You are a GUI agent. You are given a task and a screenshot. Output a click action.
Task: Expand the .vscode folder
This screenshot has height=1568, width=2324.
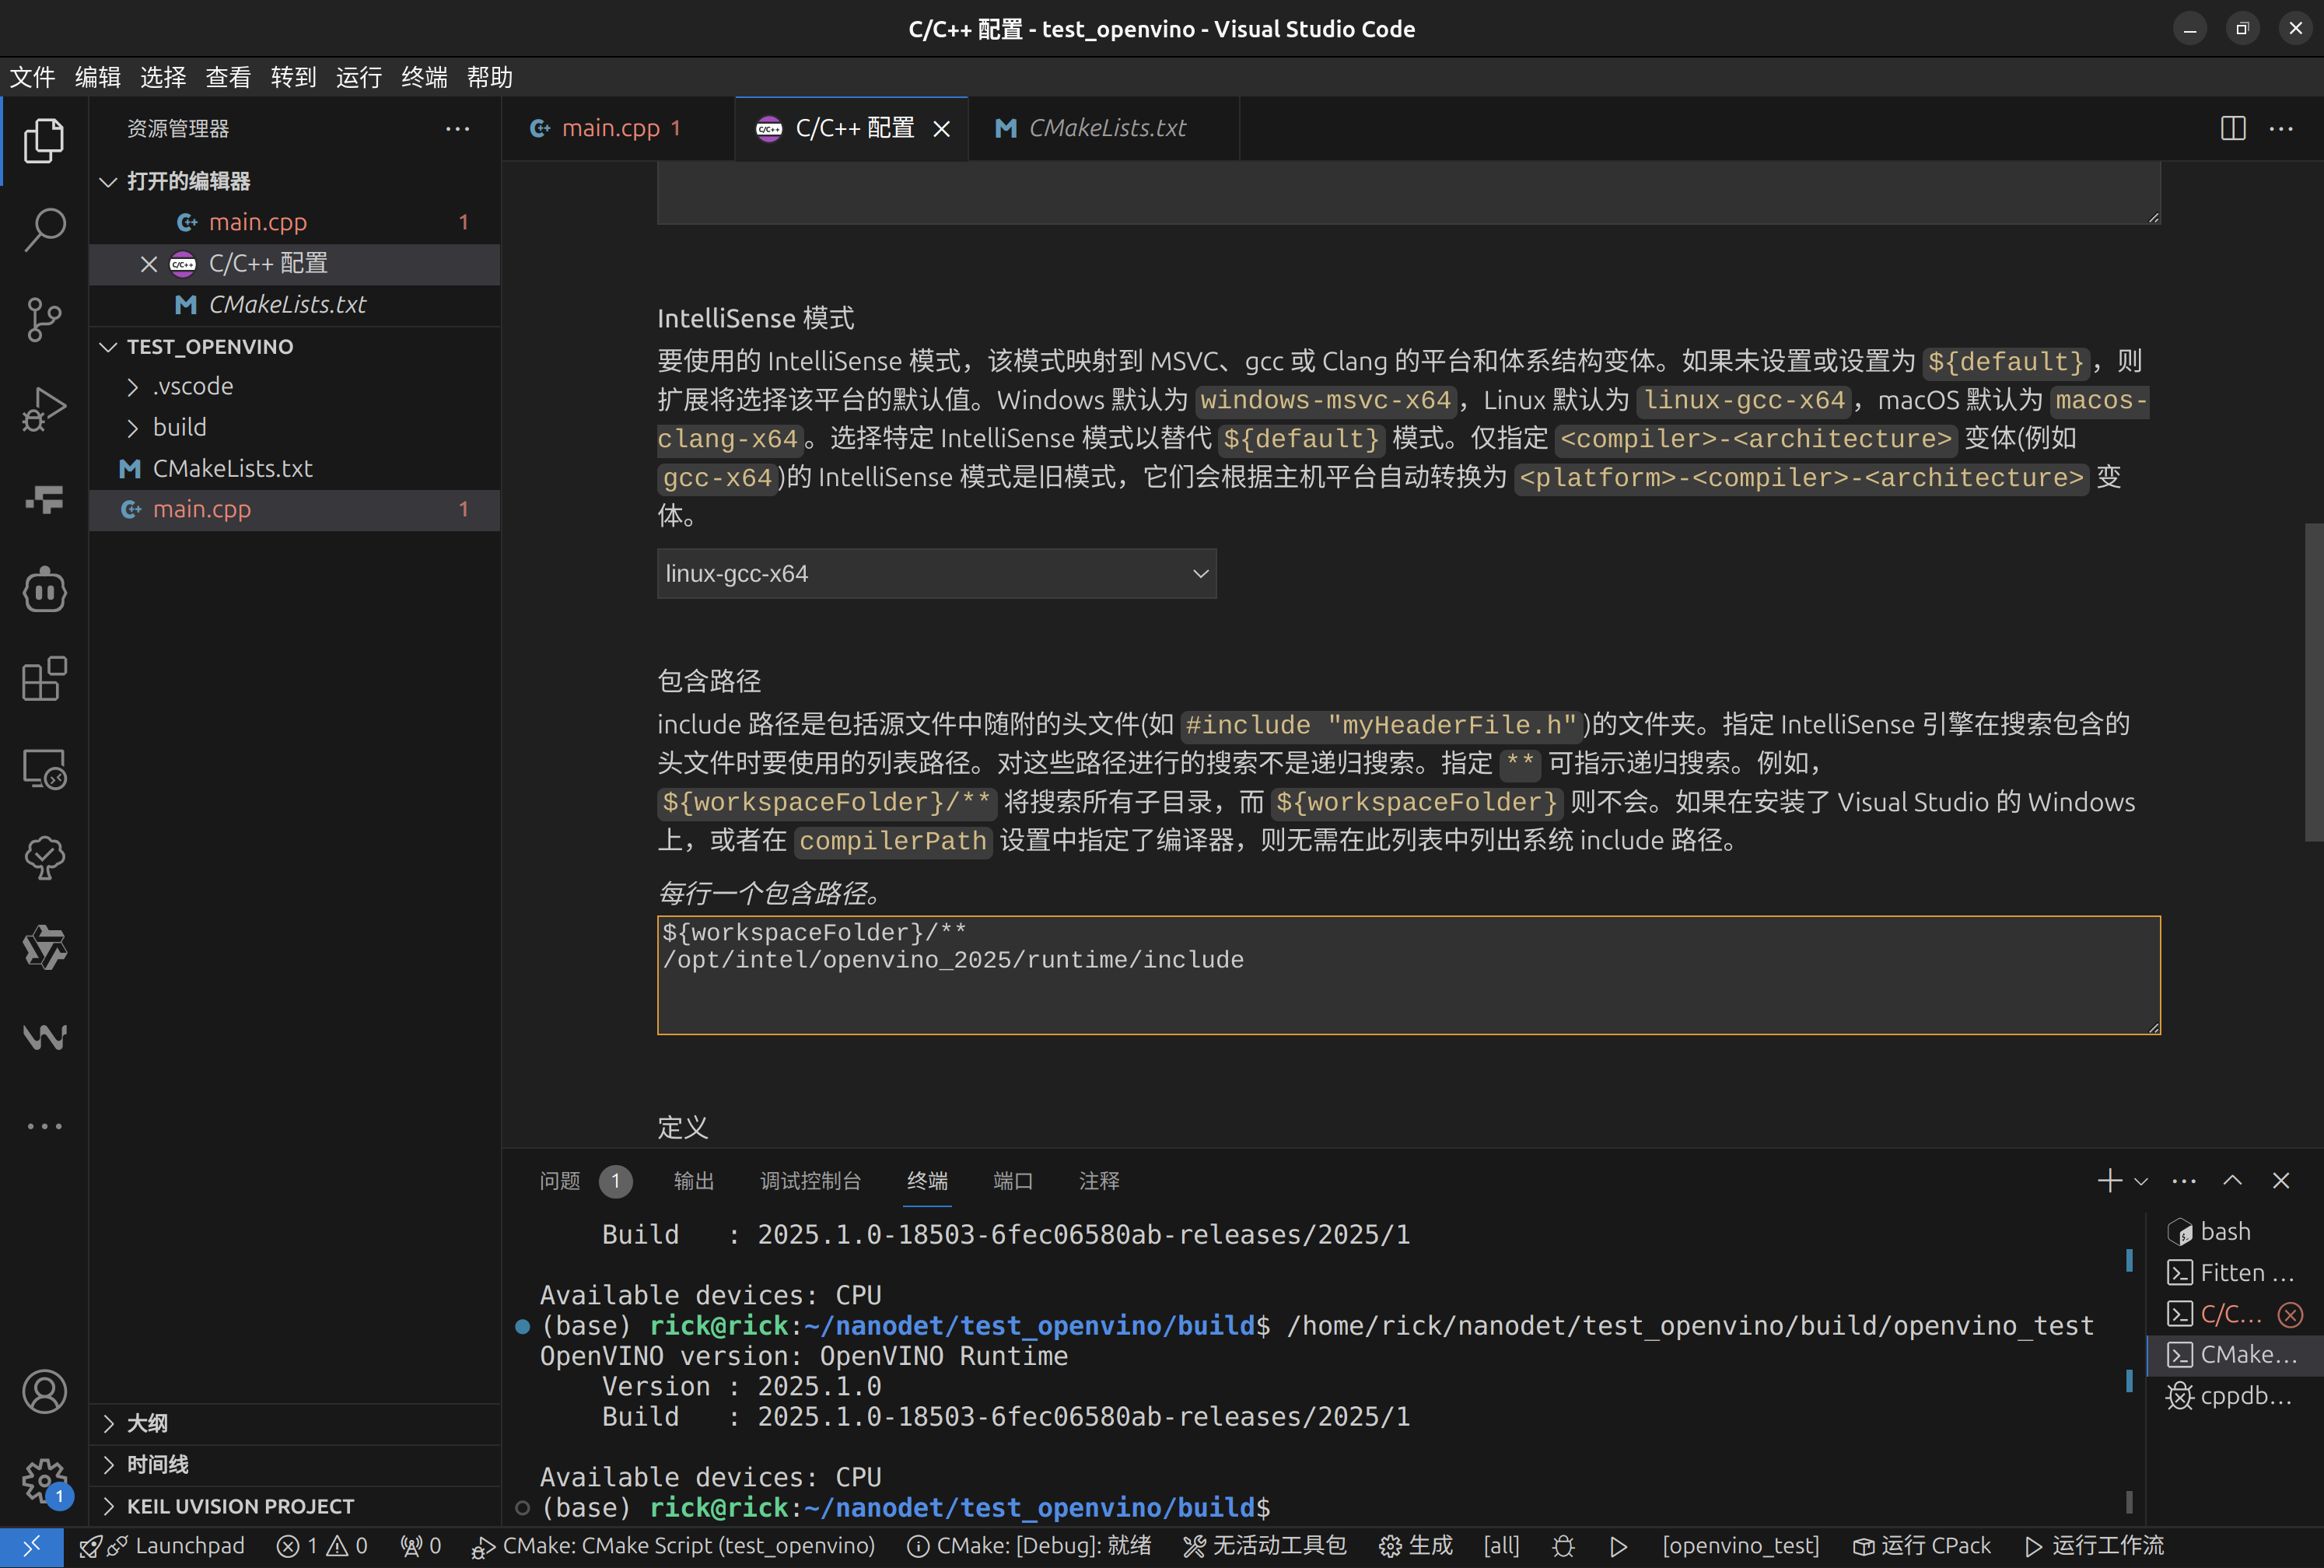pos(295,387)
